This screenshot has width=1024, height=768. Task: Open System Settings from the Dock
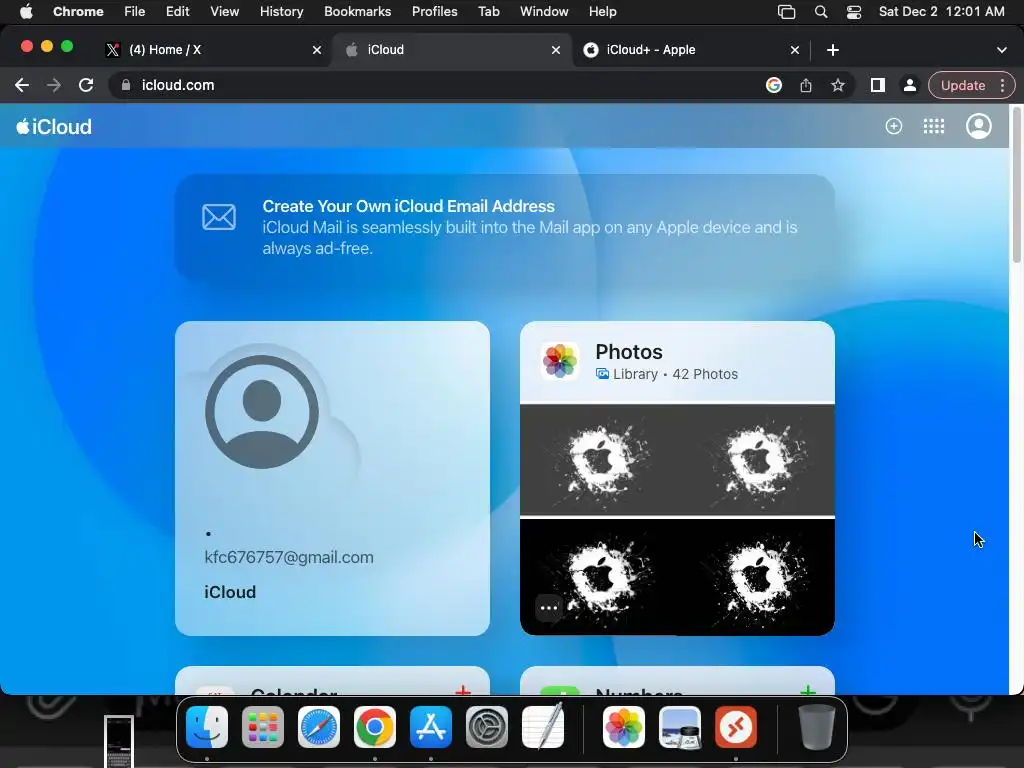point(487,727)
